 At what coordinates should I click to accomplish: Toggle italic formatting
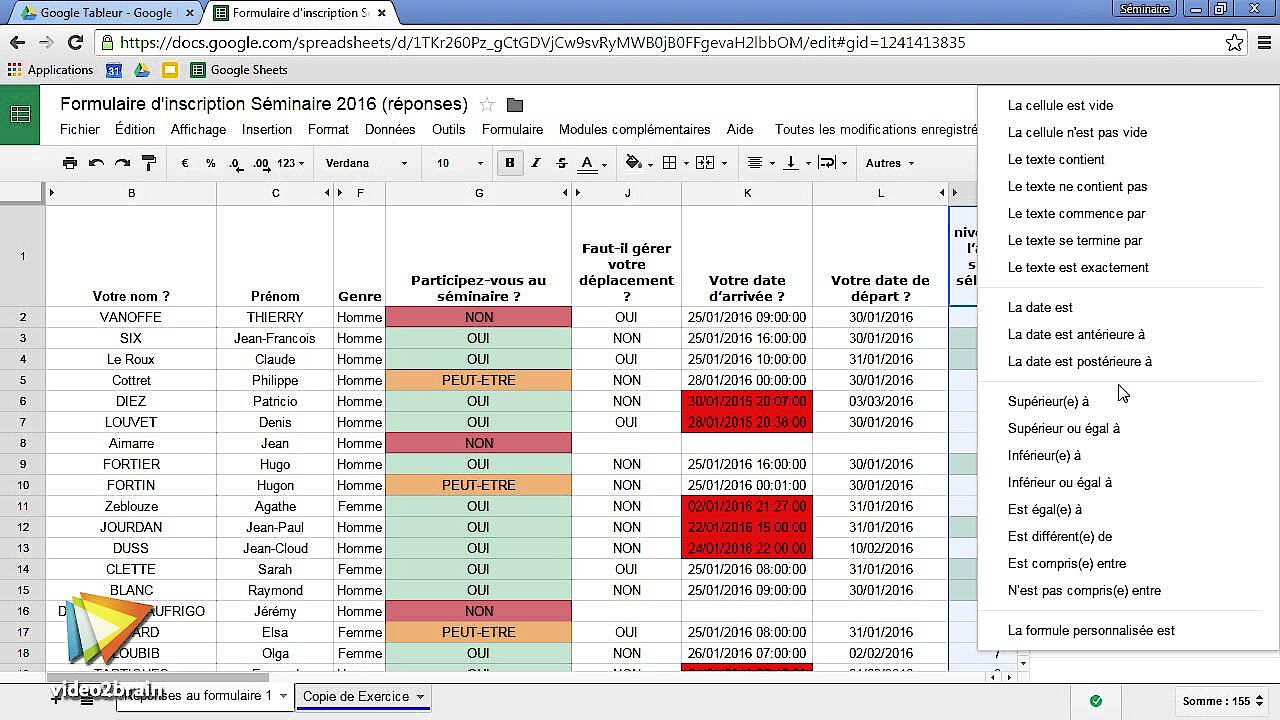tap(536, 163)
